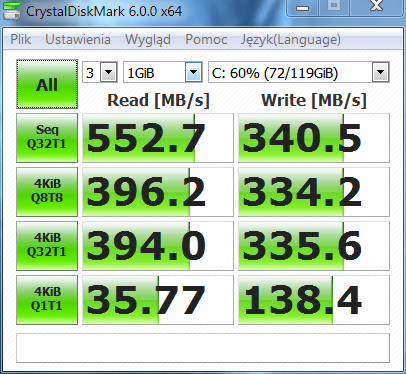
Task: Click the empty comment field at bottom
Action: click(203, 348)
